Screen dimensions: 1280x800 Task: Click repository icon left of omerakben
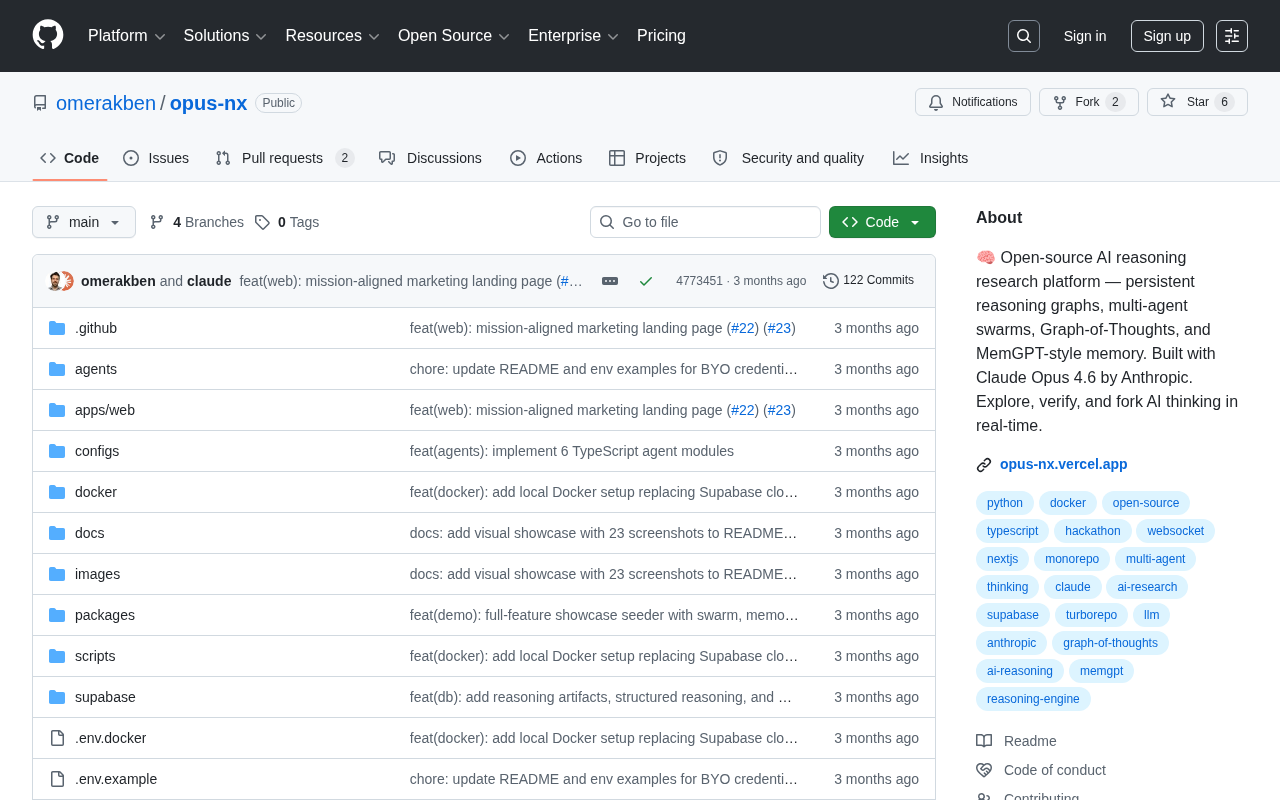[40, 103]
